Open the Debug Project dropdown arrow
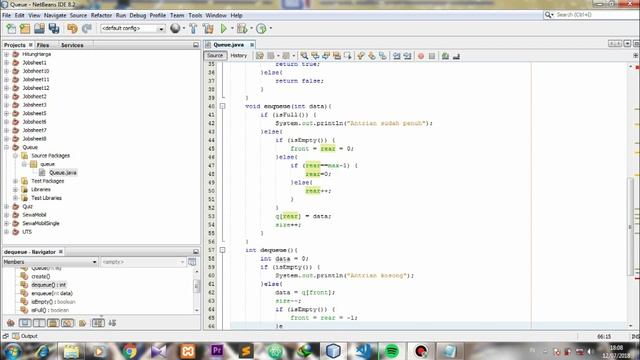 click(x=251, y=28)
